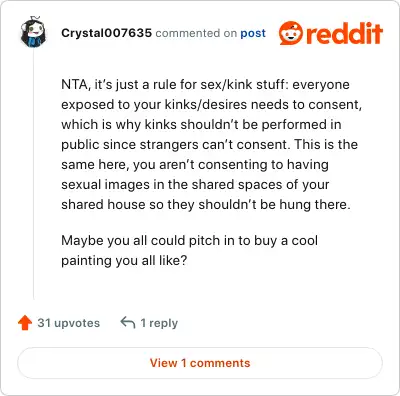Click the line beginning "same here, you aren't"
The image size is (400, 396).
(x=195, y=165)
